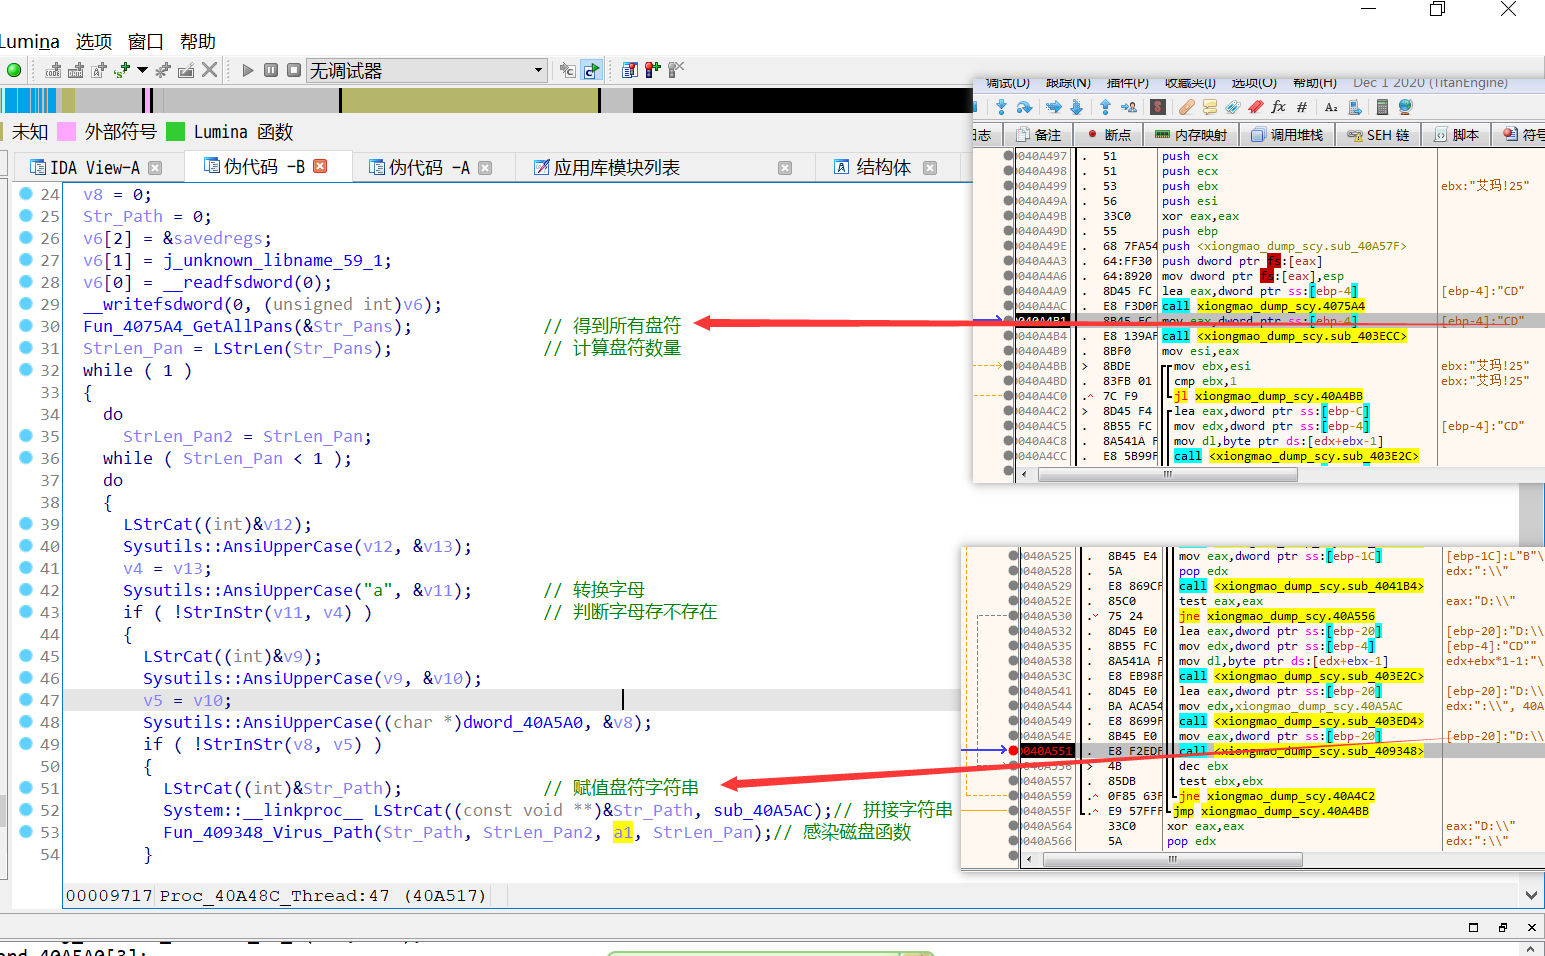Open the SEH 链 tab in x64dbg
The image size is (1545, 956).
pyautogui.click(x=1378, y=135)
